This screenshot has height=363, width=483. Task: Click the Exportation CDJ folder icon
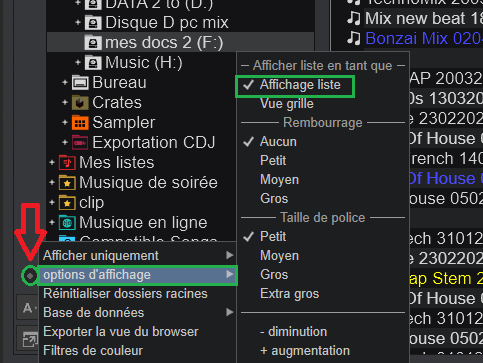coord(80,143)
